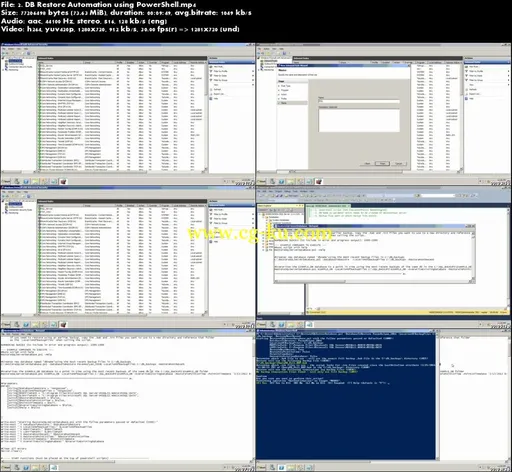Screen dimensions: 512x472
Task: Click the green-highlighted query tab in SSMS
Action: [328, 206]
